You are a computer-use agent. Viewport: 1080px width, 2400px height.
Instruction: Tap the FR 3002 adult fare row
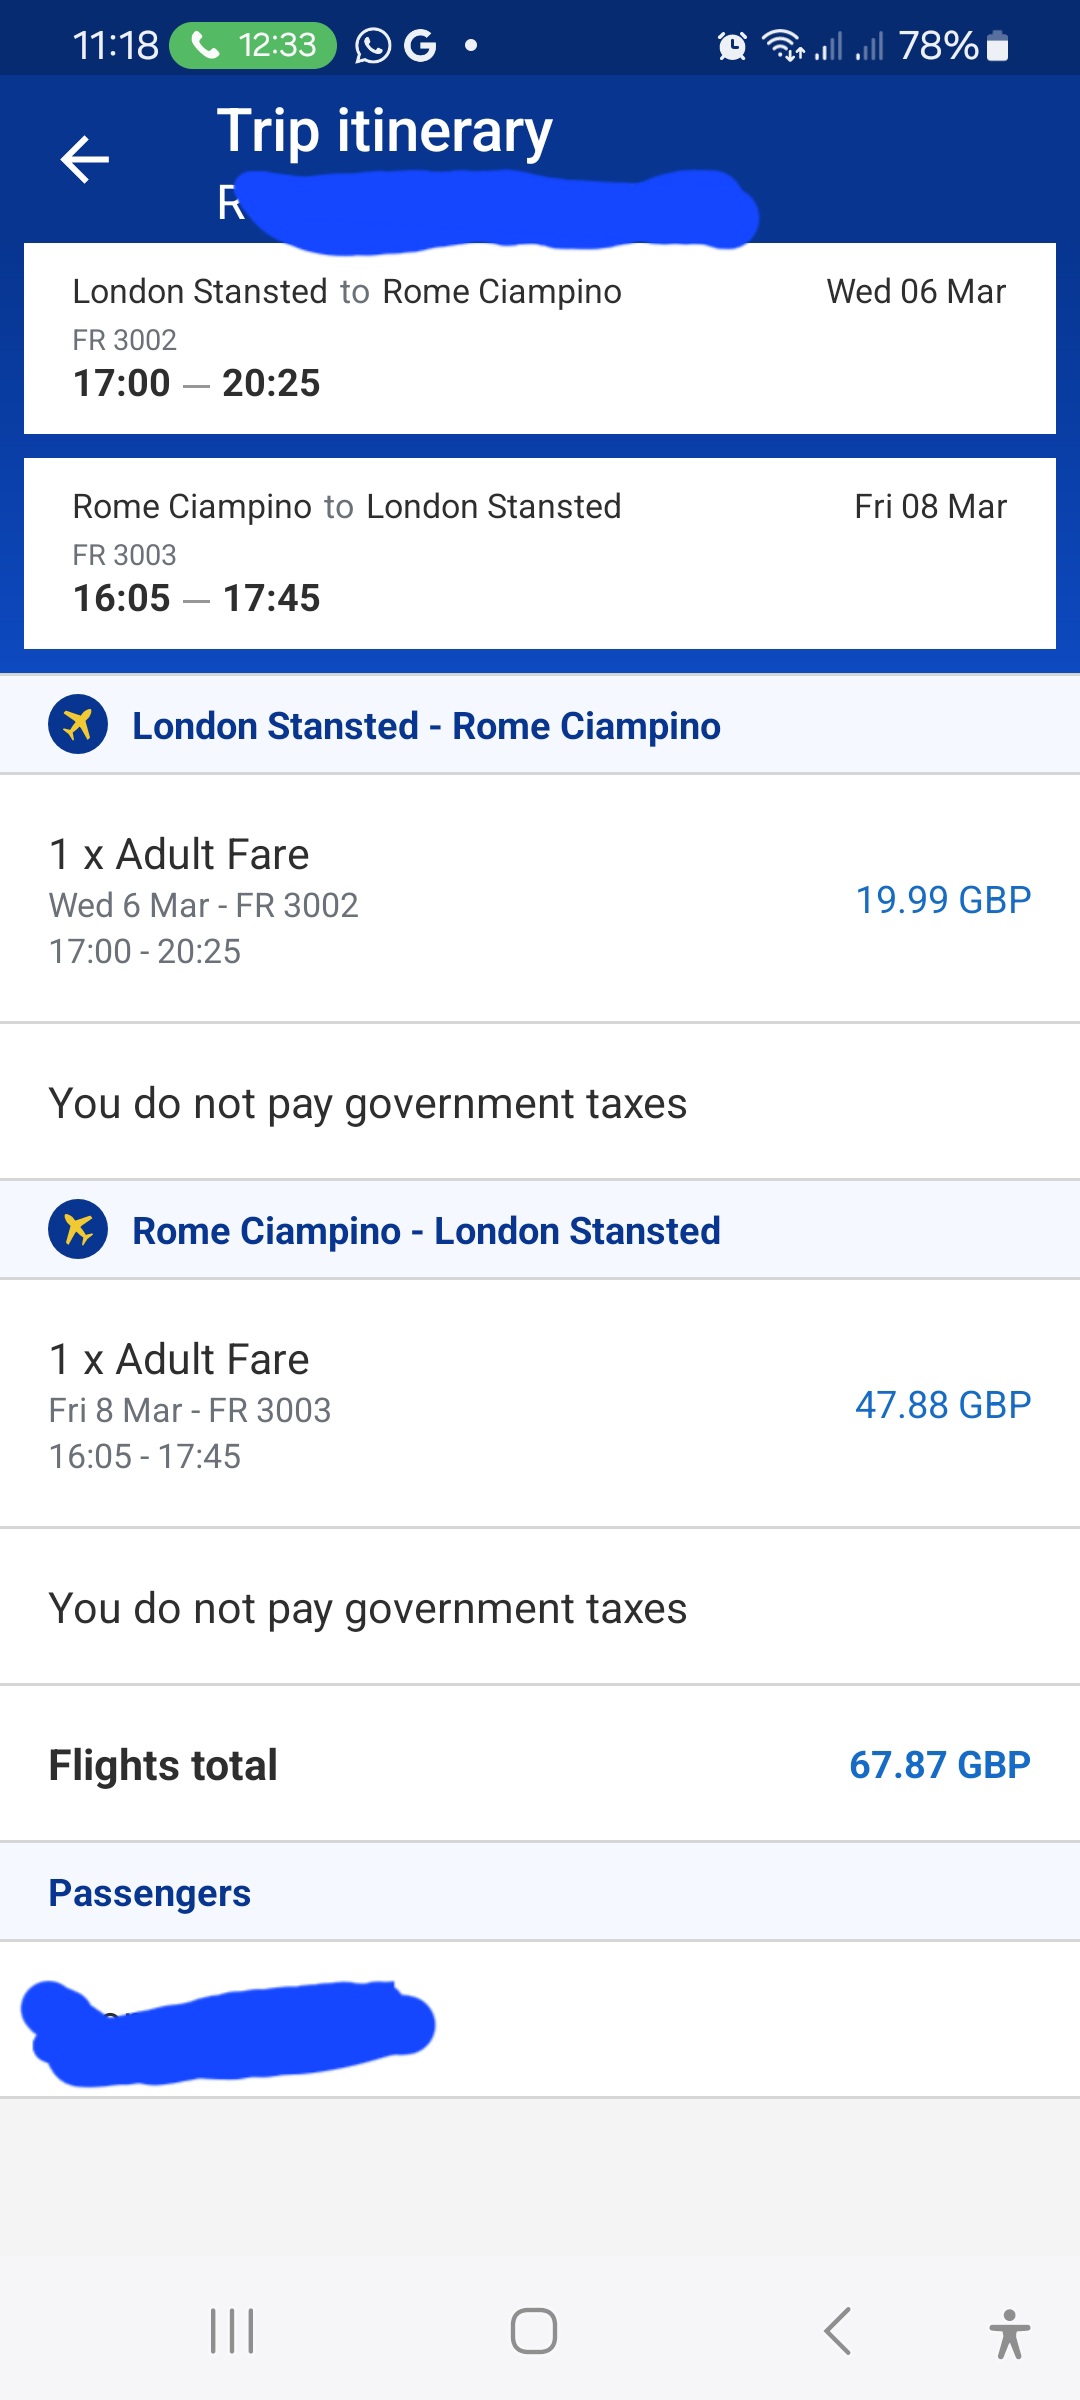pyautogui.click(x=540, y=899)
